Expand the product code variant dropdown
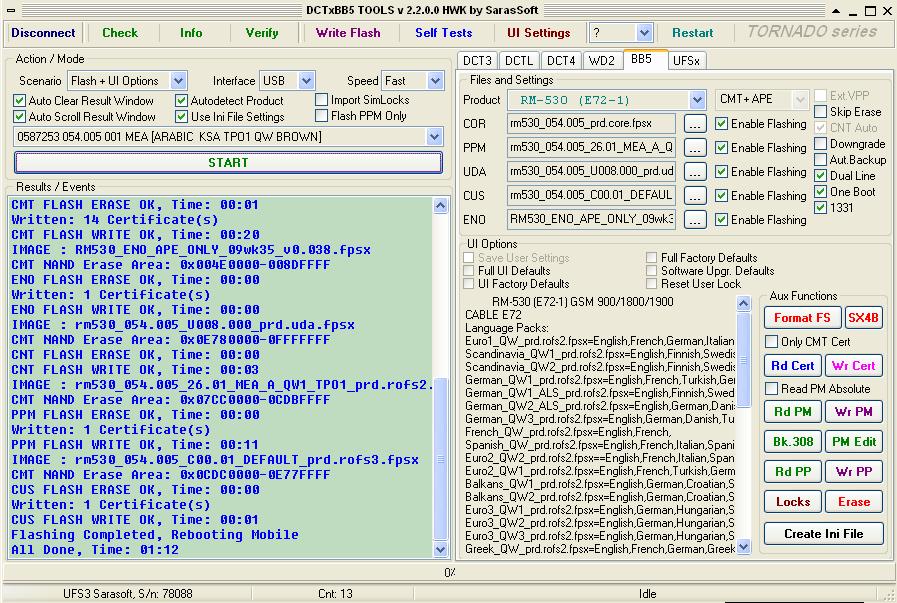The image size is (897, 603). (434, 136)
